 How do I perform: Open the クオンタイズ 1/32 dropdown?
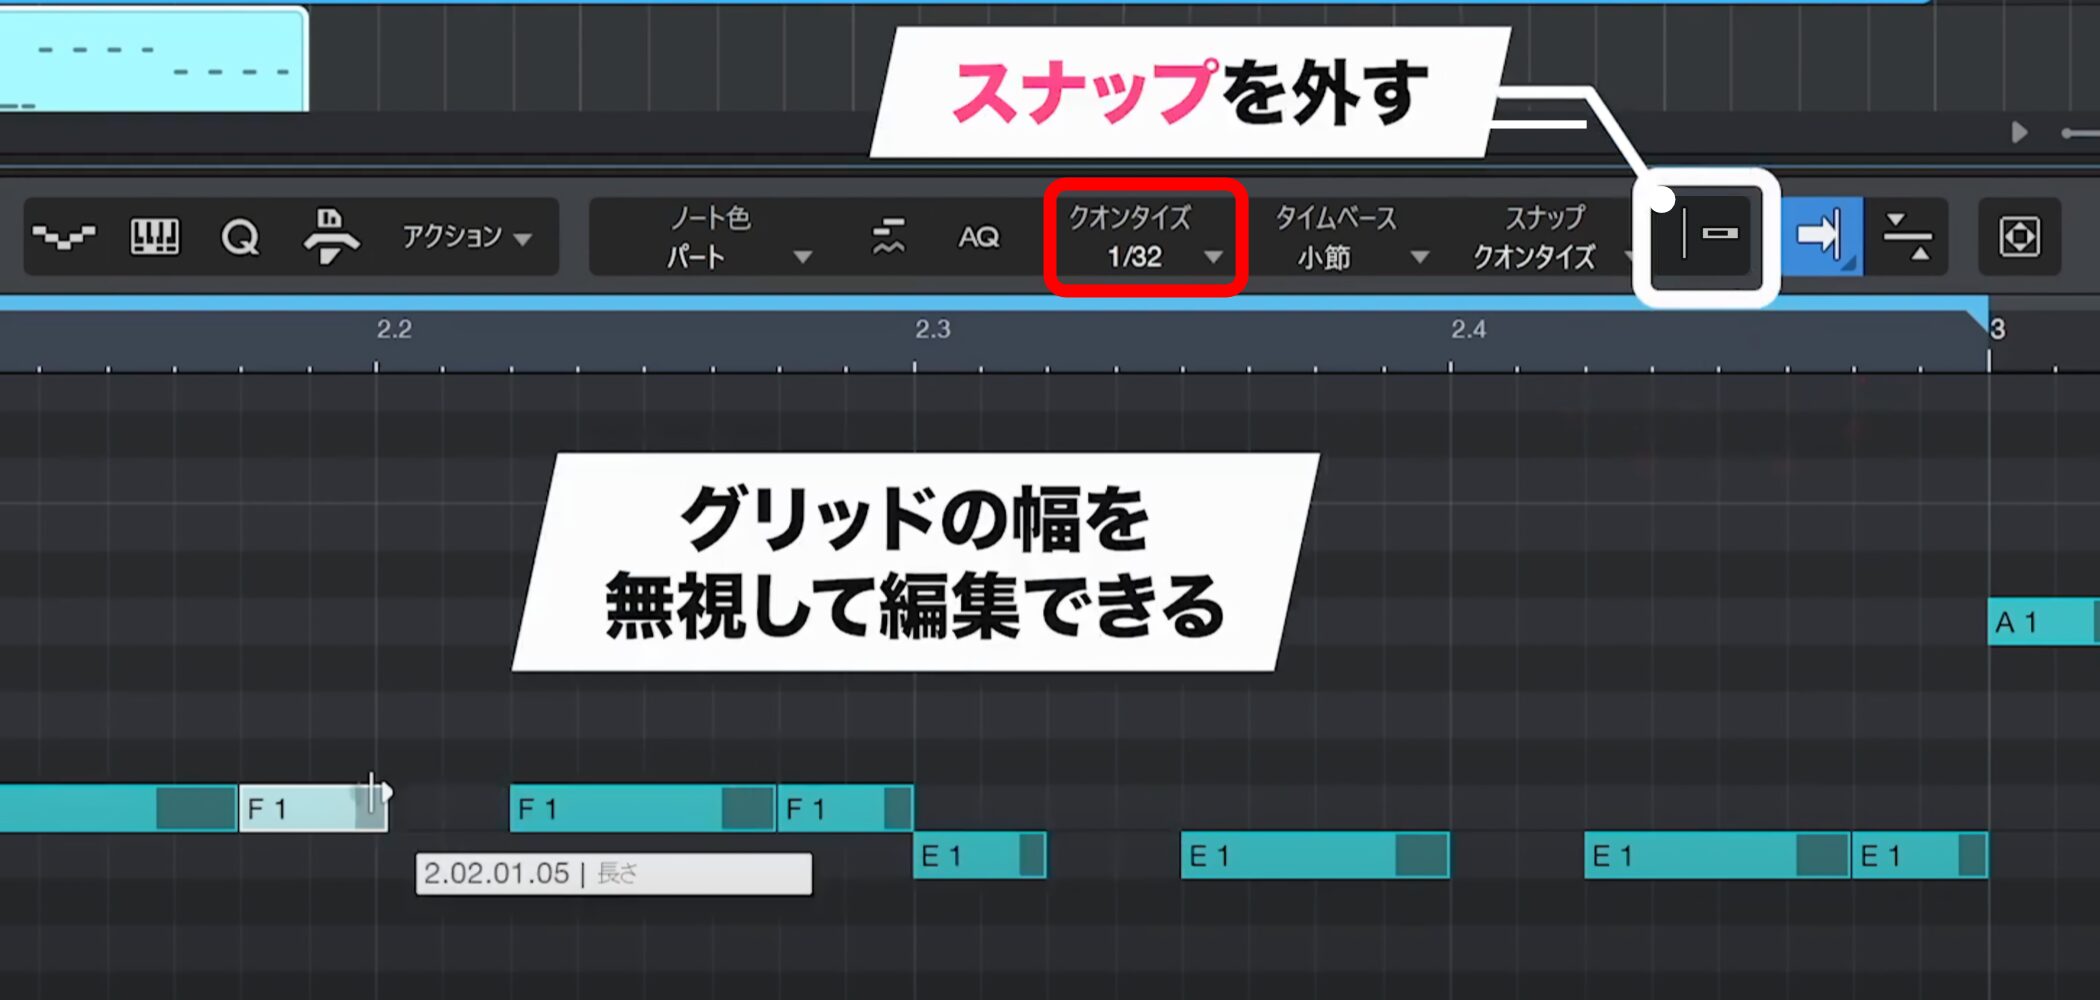(x=1145, y=238)
